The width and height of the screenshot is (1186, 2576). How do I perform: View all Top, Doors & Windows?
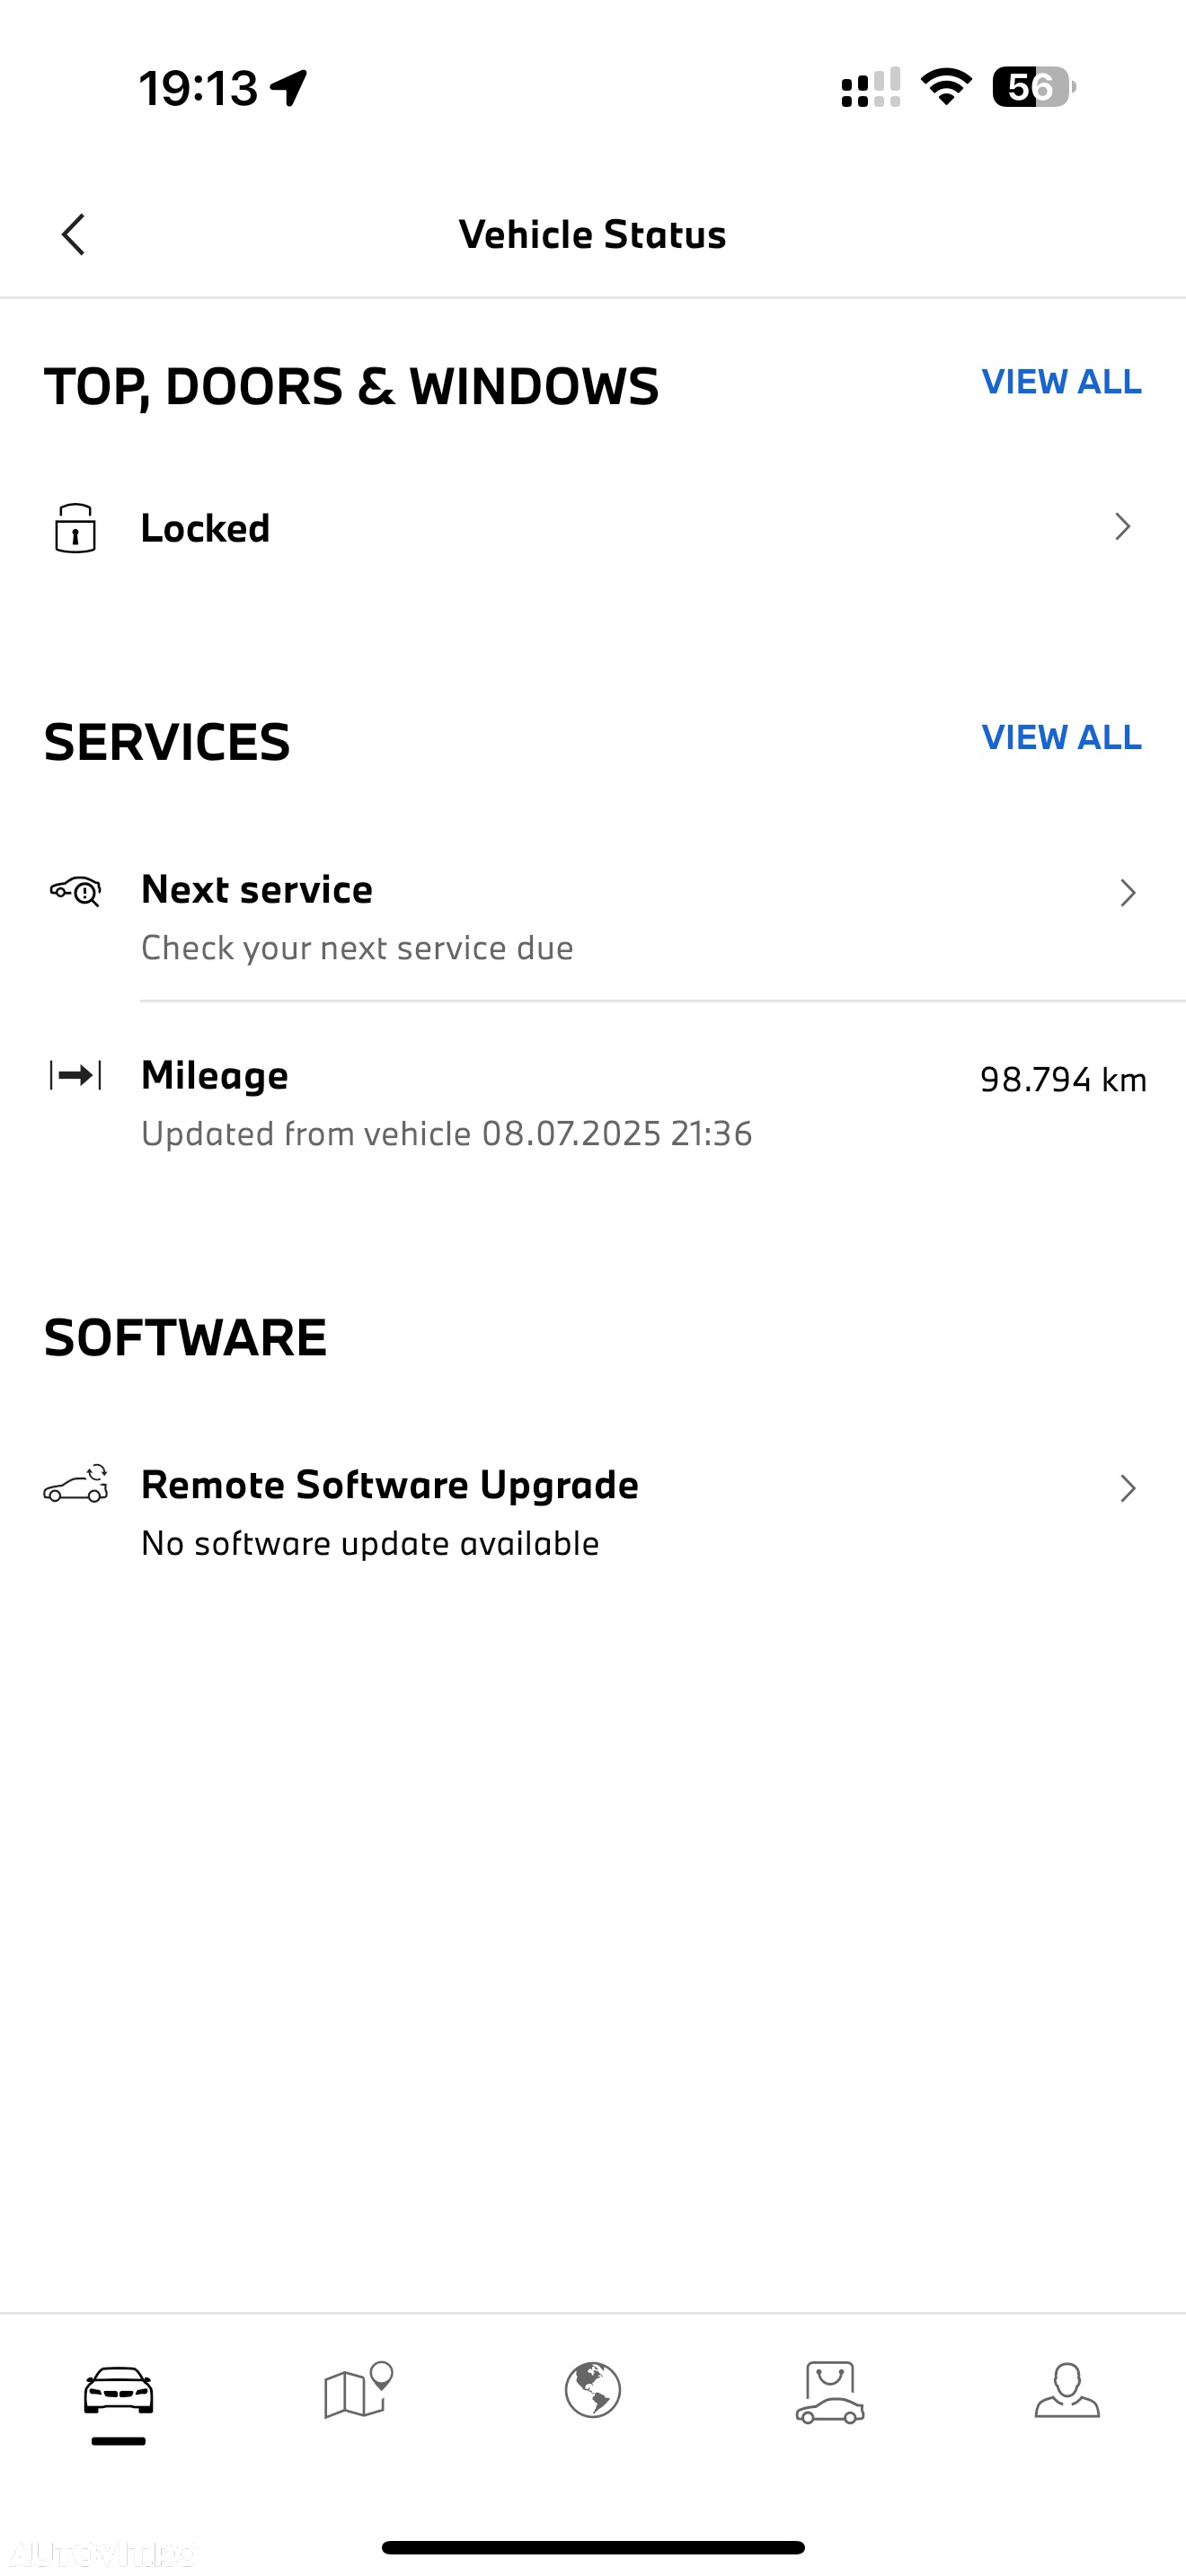pyautogui.click(x=1061, y=382)
